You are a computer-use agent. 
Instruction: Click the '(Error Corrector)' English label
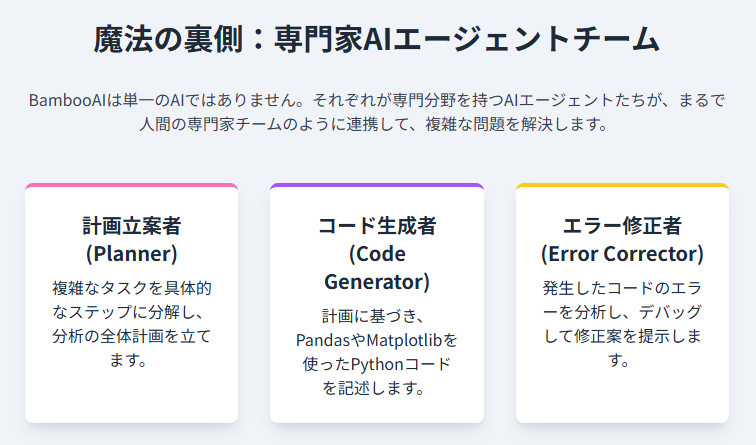click(622, 252)
